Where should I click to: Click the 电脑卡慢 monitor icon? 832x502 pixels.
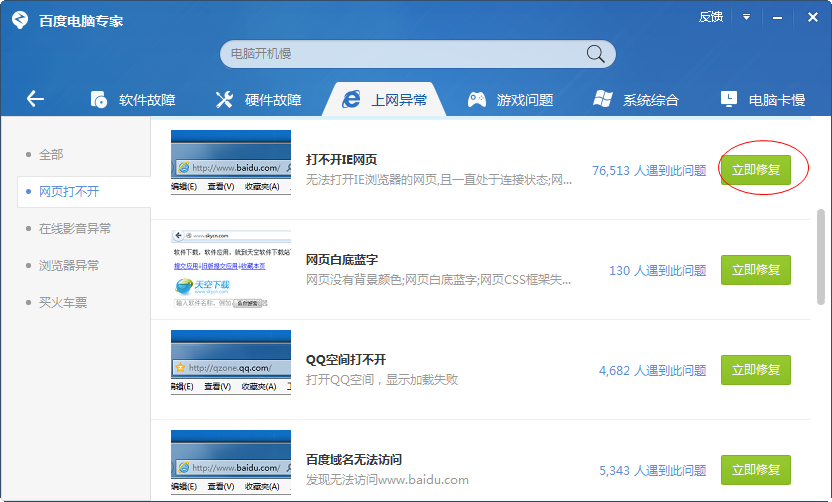pos(729,99)
